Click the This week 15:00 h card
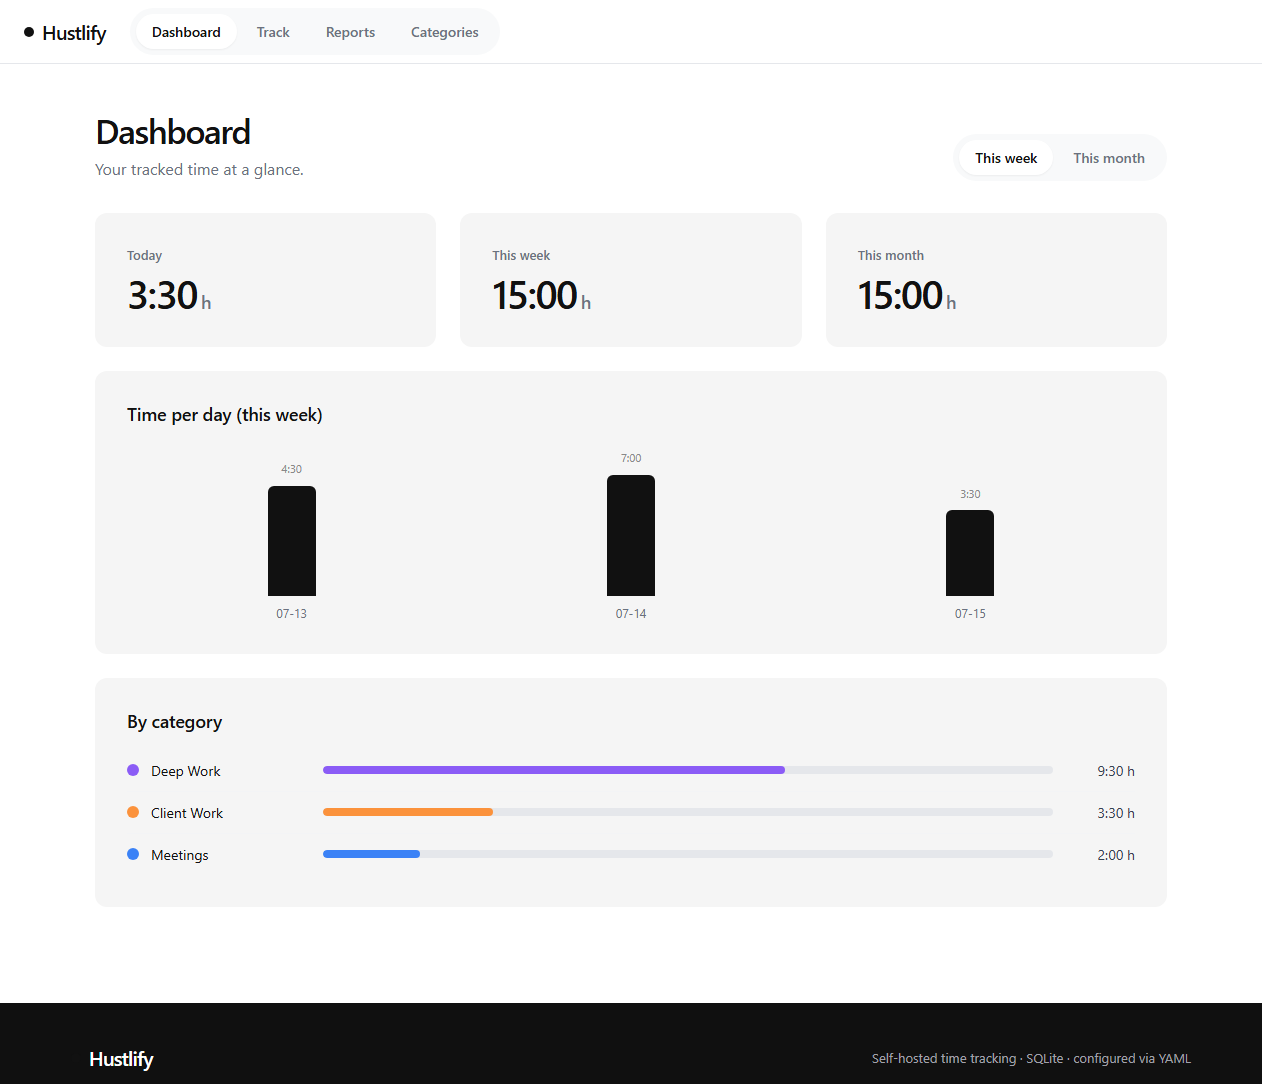Viewport: 1262px width, 1084px height. tap(631, 280)
